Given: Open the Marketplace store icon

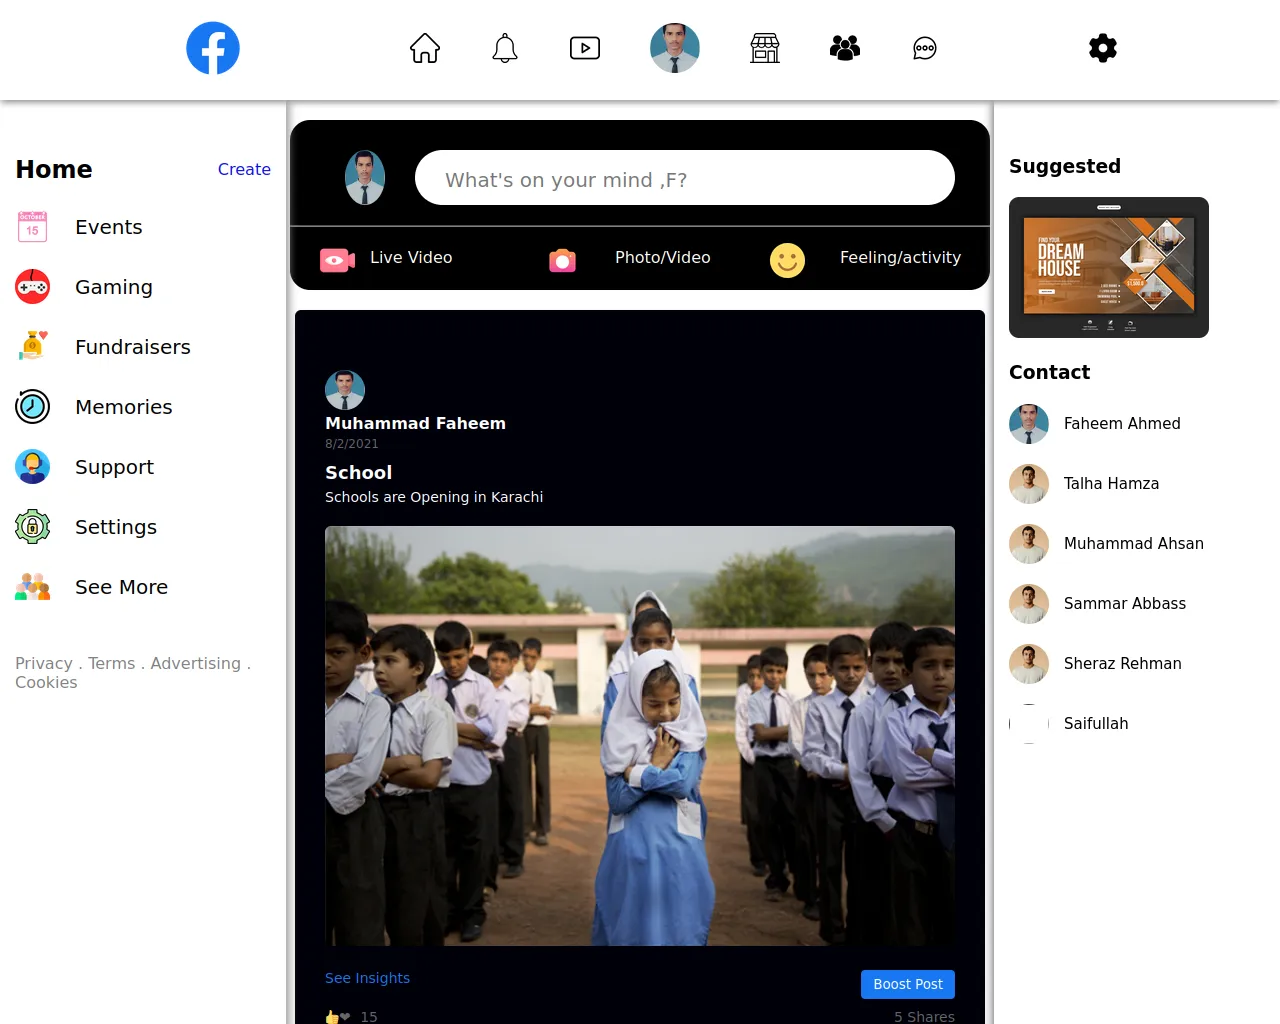Looking at the screenshot, I should (x=764, y=47).
